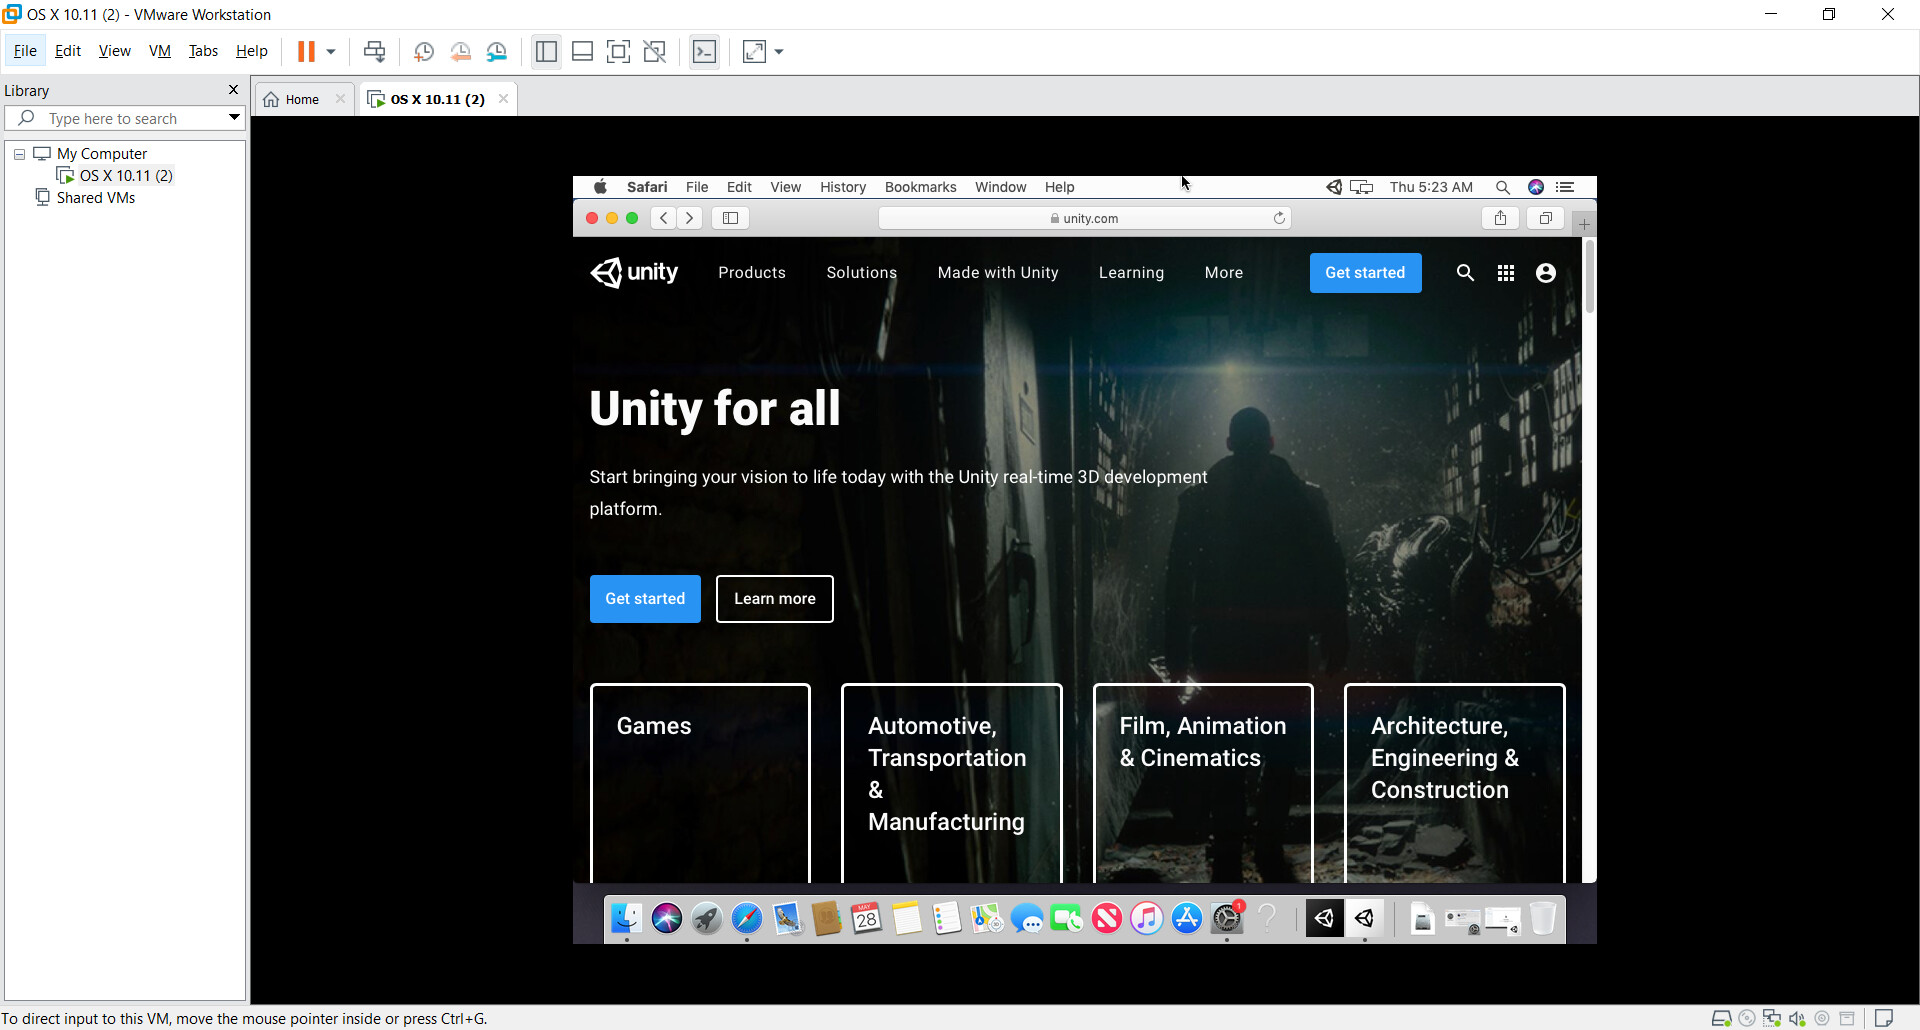Toggle the library sidebar view icon
This screenshot has height=1030, width=1920.
pos(546,52)
